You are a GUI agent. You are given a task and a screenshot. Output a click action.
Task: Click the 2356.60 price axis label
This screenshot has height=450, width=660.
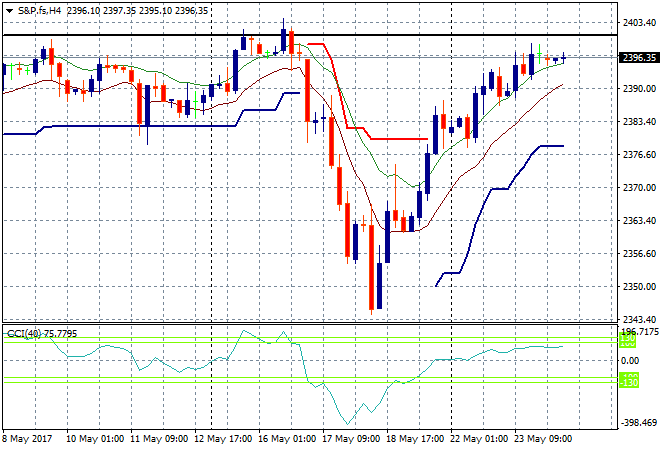pos(639,253)
